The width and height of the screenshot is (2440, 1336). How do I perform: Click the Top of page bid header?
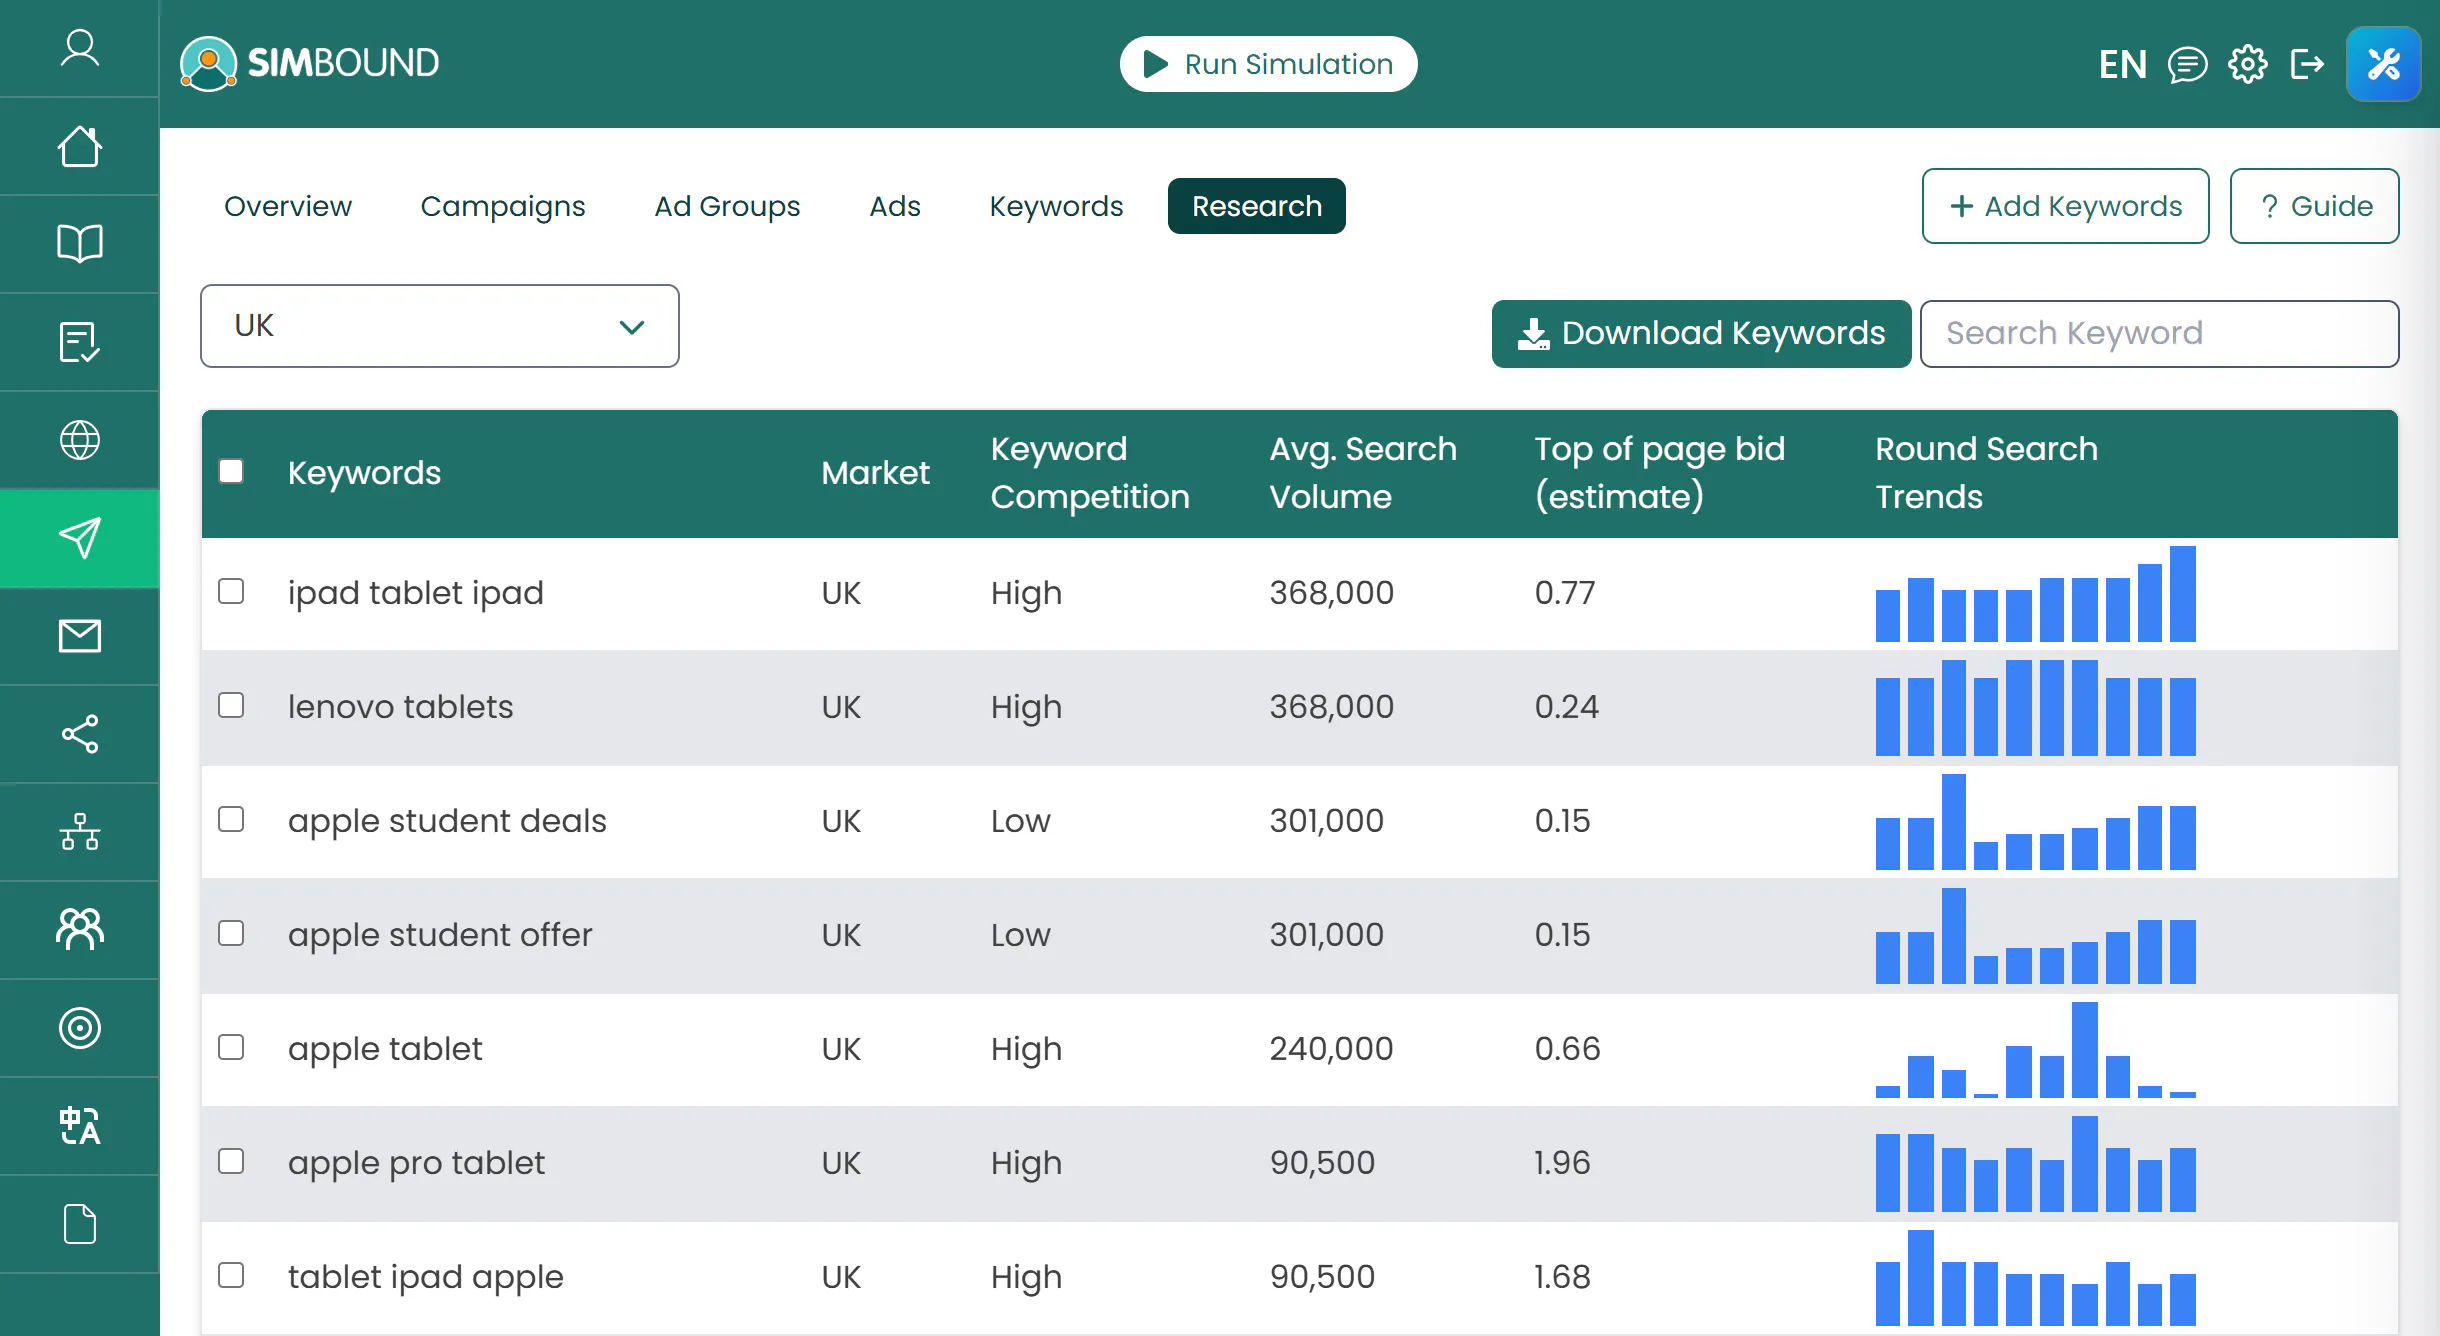(1660, 472)
